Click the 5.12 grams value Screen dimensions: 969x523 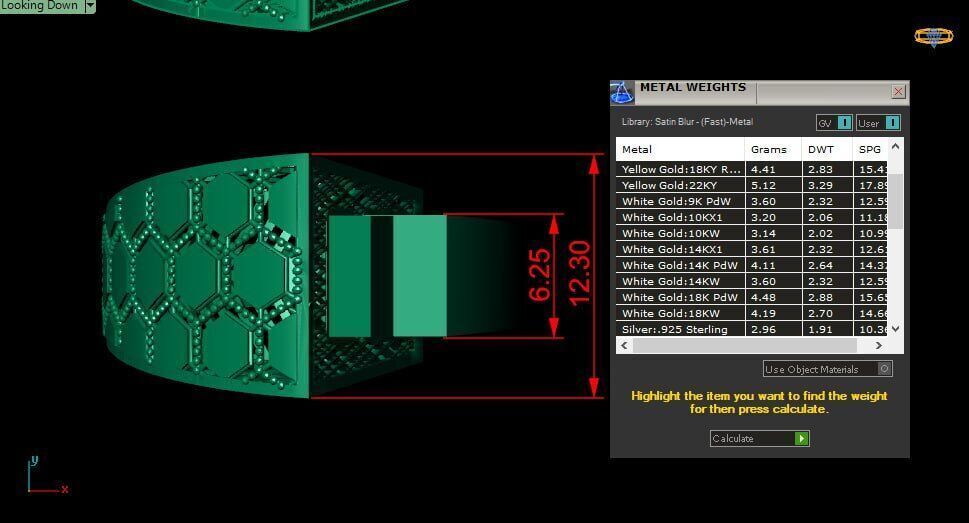(763, 185)
